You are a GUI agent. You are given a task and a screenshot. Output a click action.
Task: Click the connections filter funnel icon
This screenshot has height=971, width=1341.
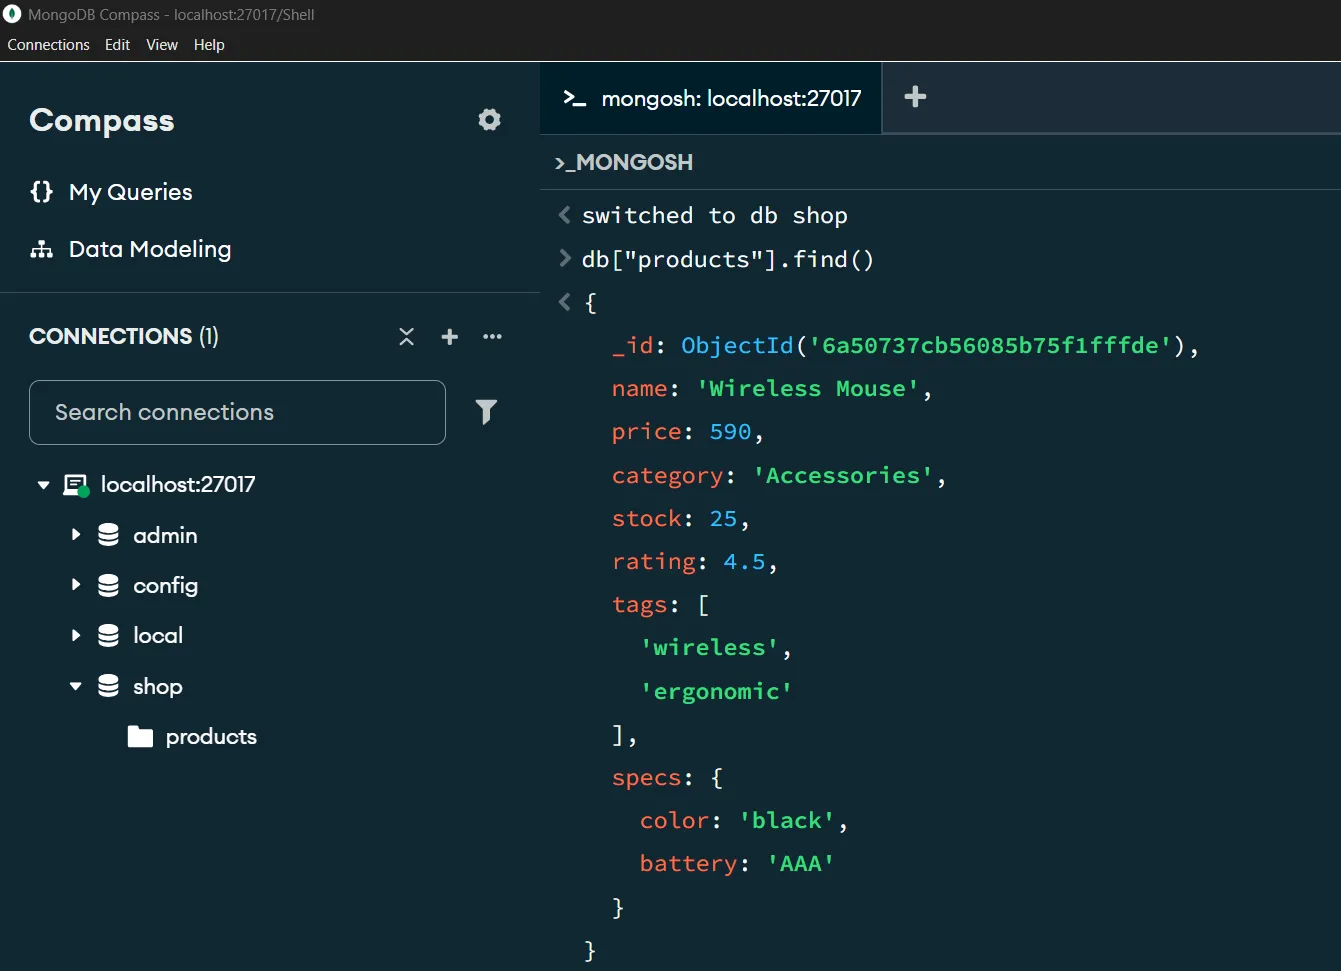[x=486, y=412]
